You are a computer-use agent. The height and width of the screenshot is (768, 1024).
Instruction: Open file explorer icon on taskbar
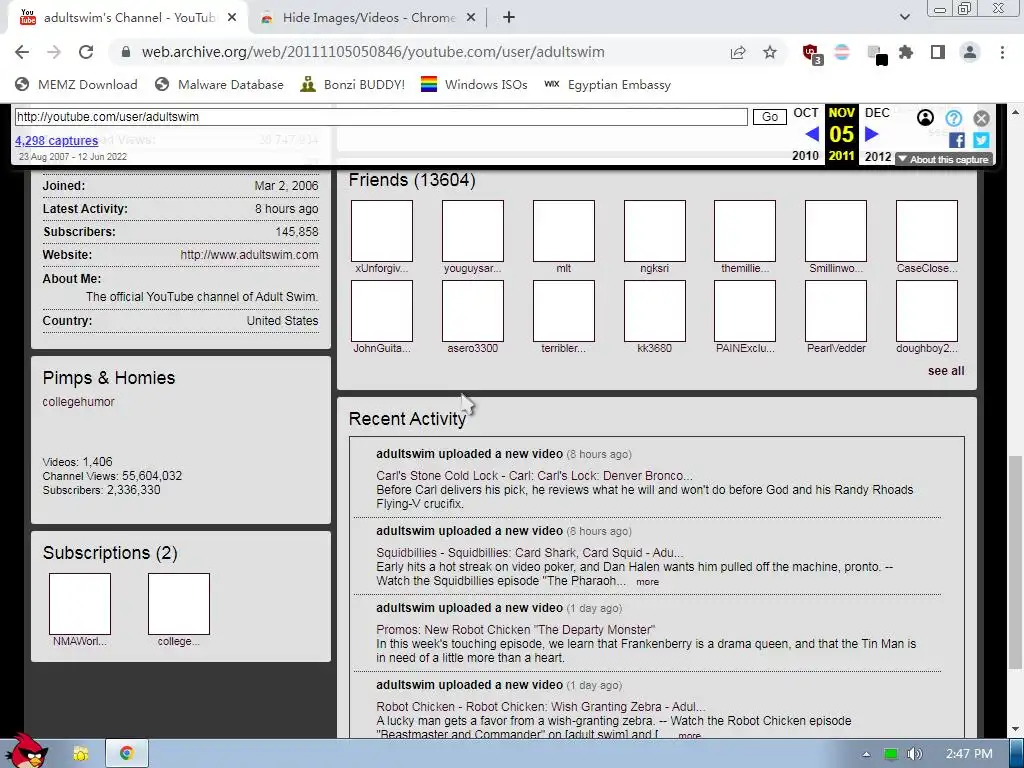(81, 754)
